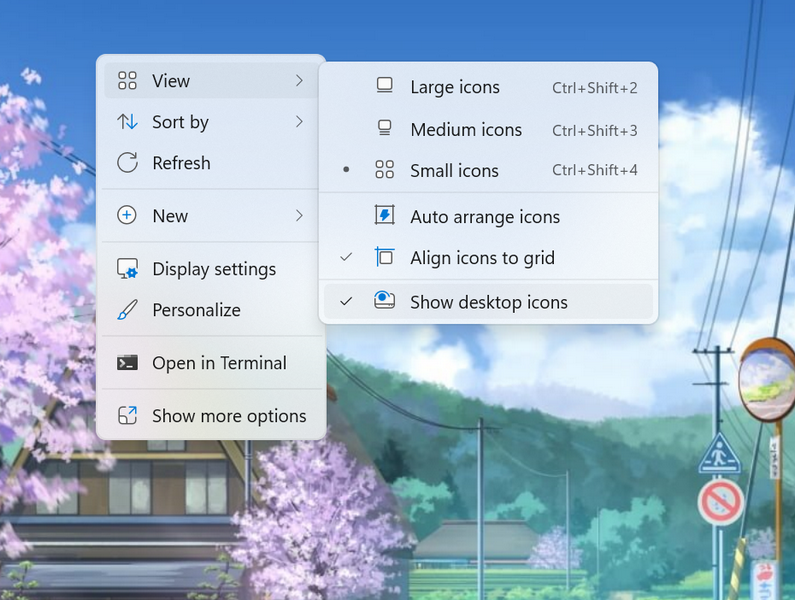Expand the chevron next to View
The image size is (795, 600).
299,81
